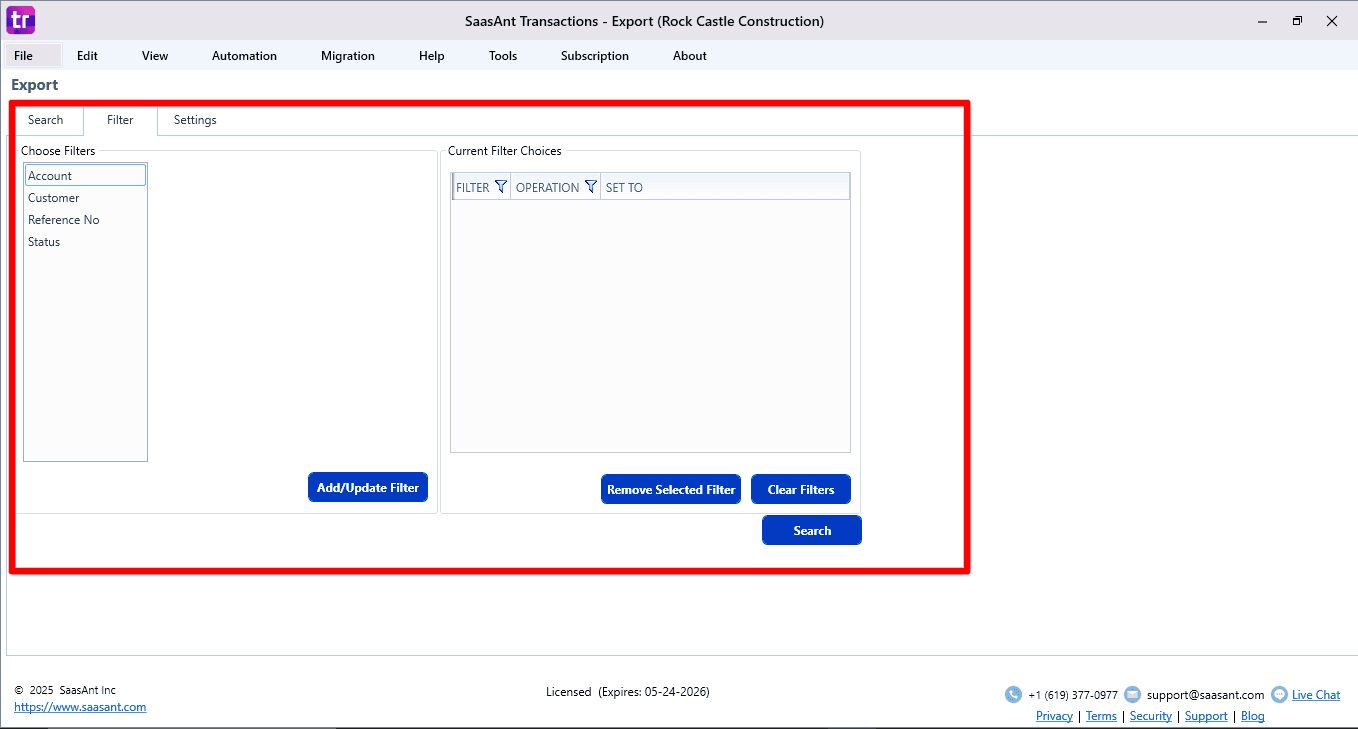Click the phone icon in the footer
This screenshot has width=1358, height=729.
pyautogui.click(x=1012, y=694)
